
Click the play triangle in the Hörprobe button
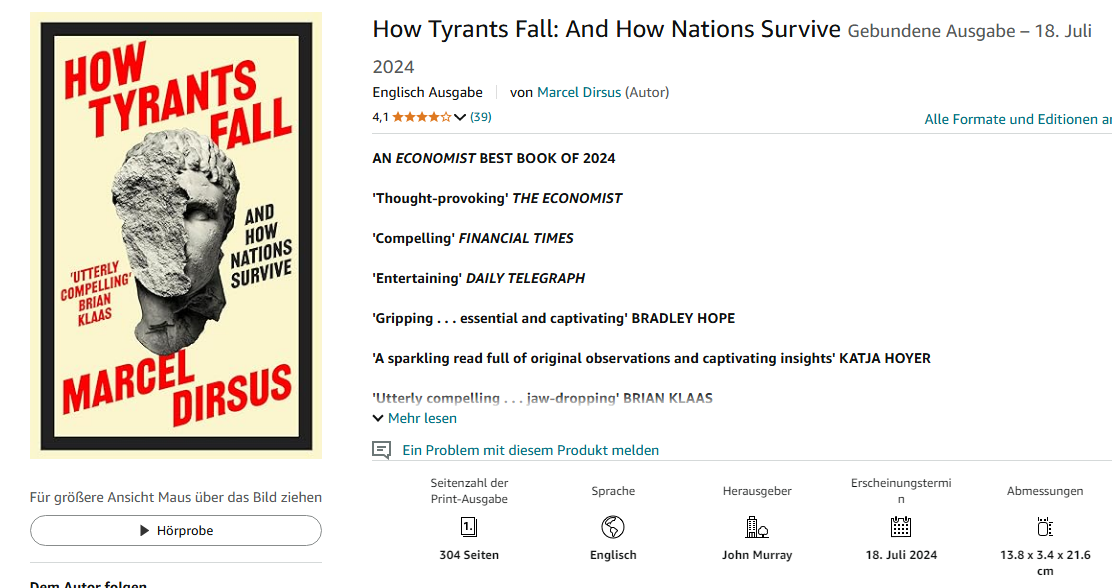[145, 531]
